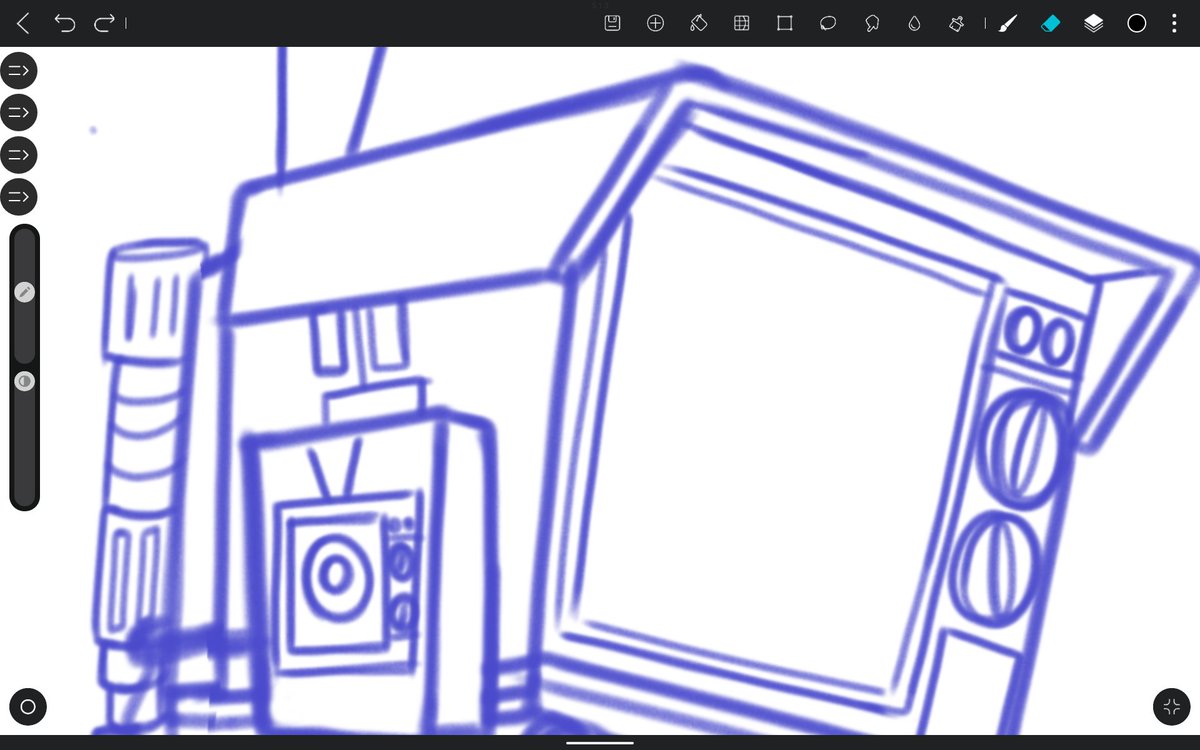Expand the second sidebar flyout arrow

pyautogui.click(x=18, y=112)
